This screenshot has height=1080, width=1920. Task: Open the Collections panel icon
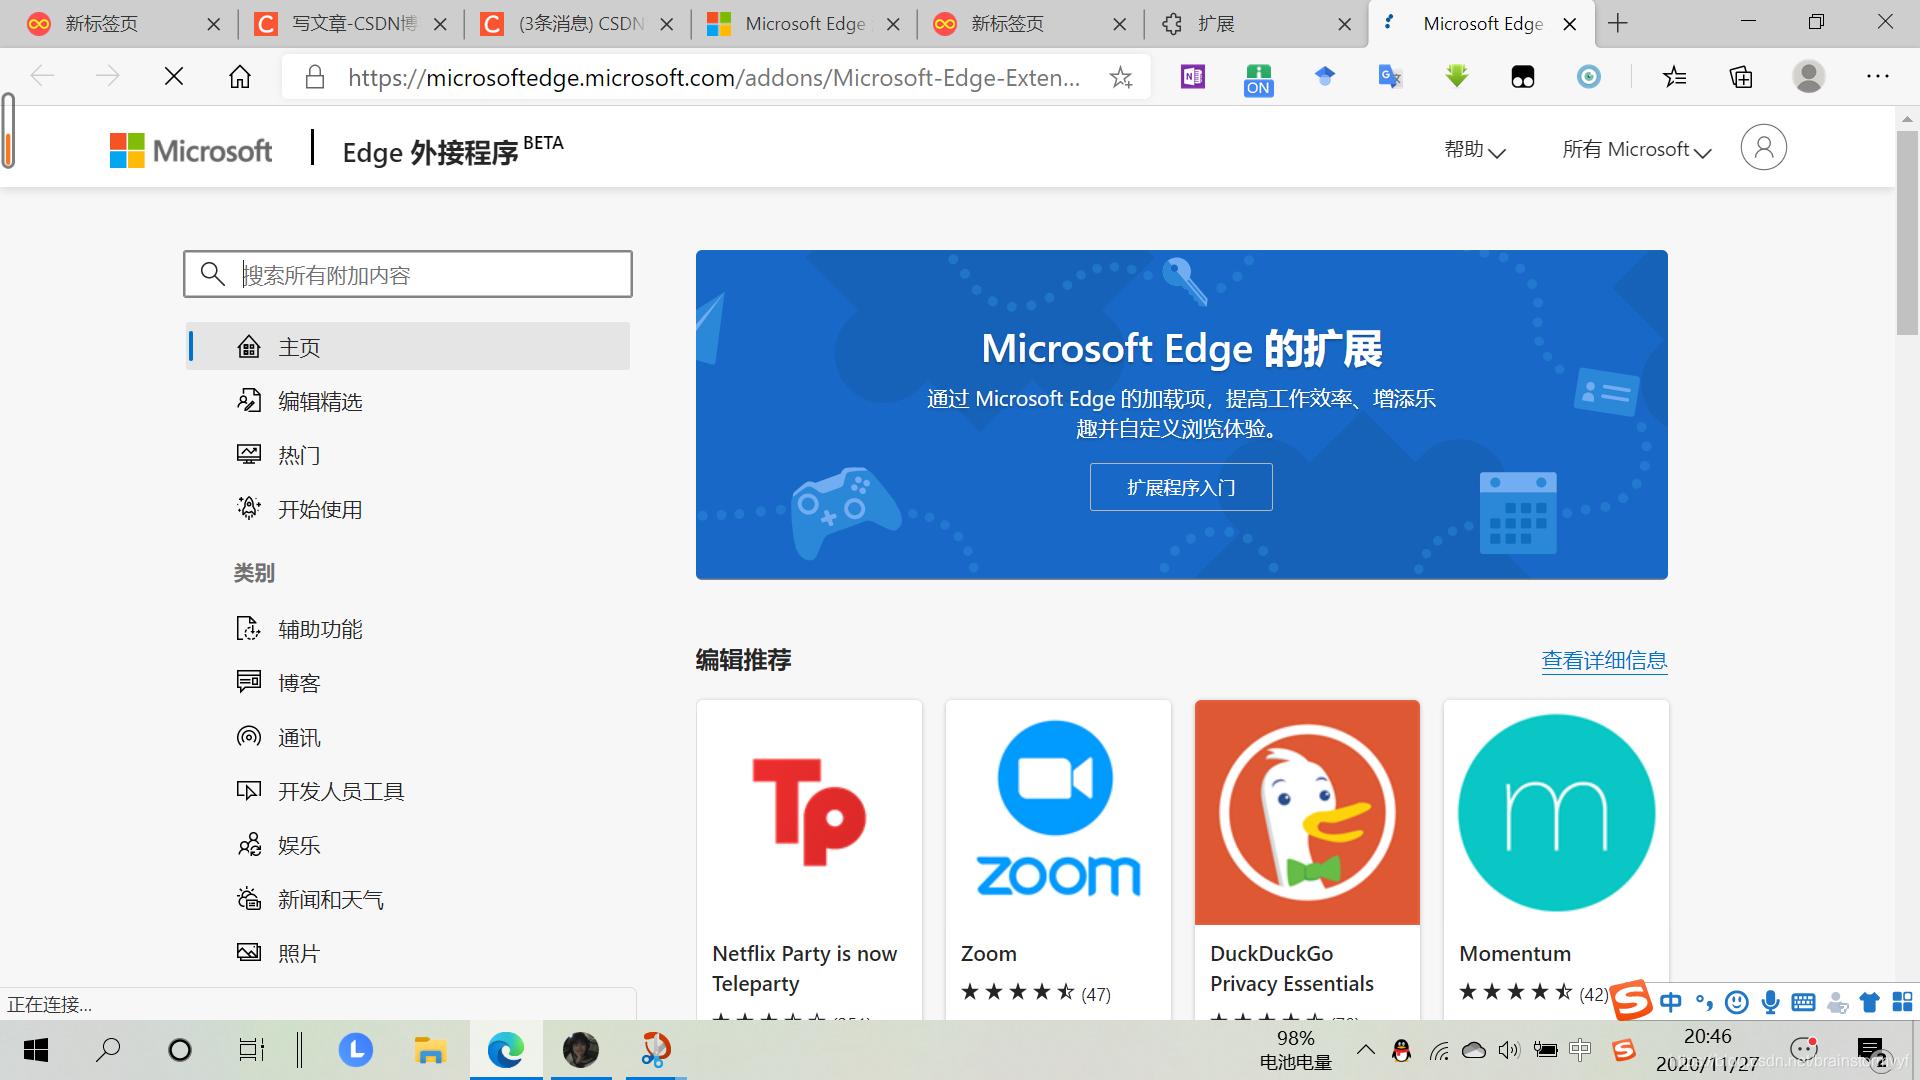coord(1741,77)
